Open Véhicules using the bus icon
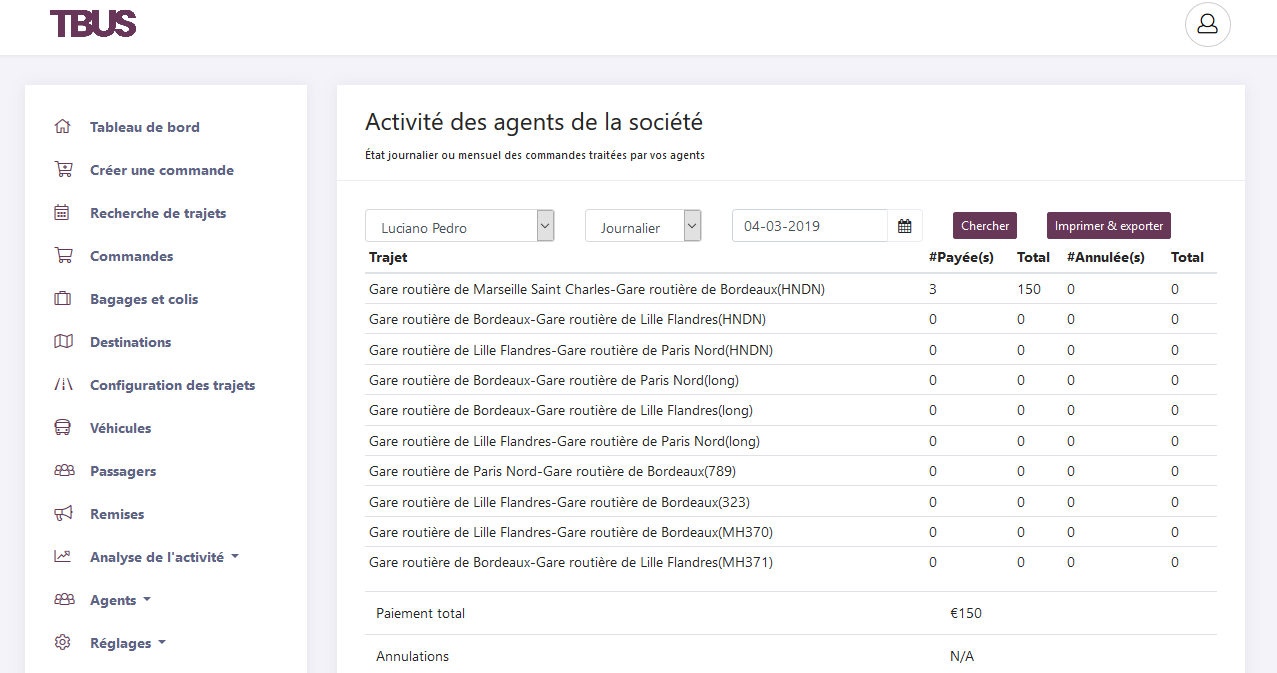This screenshot has width=1277, height=673. [62, 427]
